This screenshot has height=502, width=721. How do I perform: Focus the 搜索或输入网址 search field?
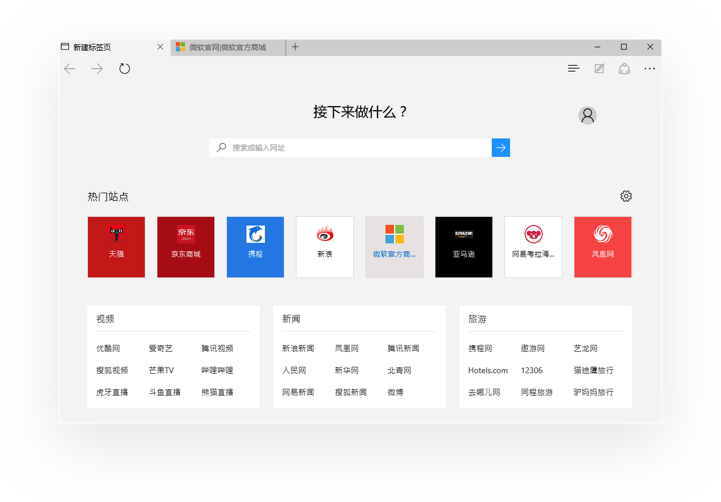pos(350,148)
